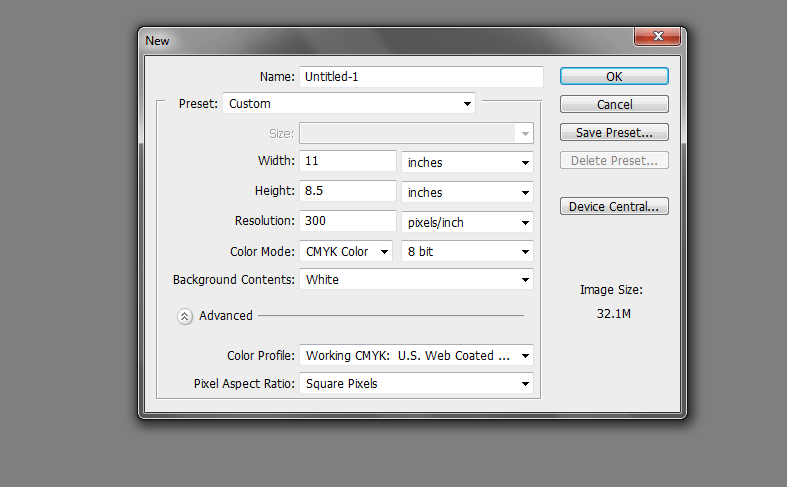Click the Save Preset button
The width and height of the screenshot is (787, 487).
[x=614, y=132]
